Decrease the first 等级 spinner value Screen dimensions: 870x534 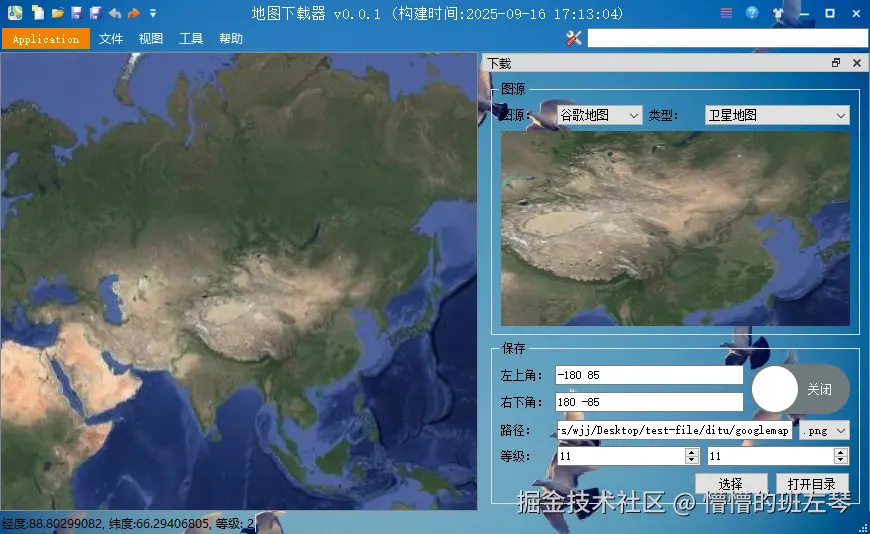click(691, 461)
